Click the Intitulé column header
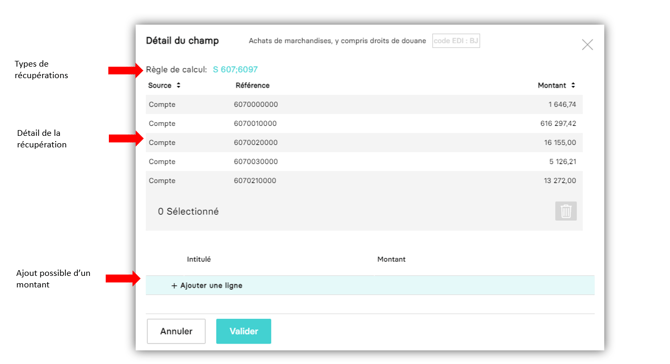 pyautogui.click(x=199, y=259)
